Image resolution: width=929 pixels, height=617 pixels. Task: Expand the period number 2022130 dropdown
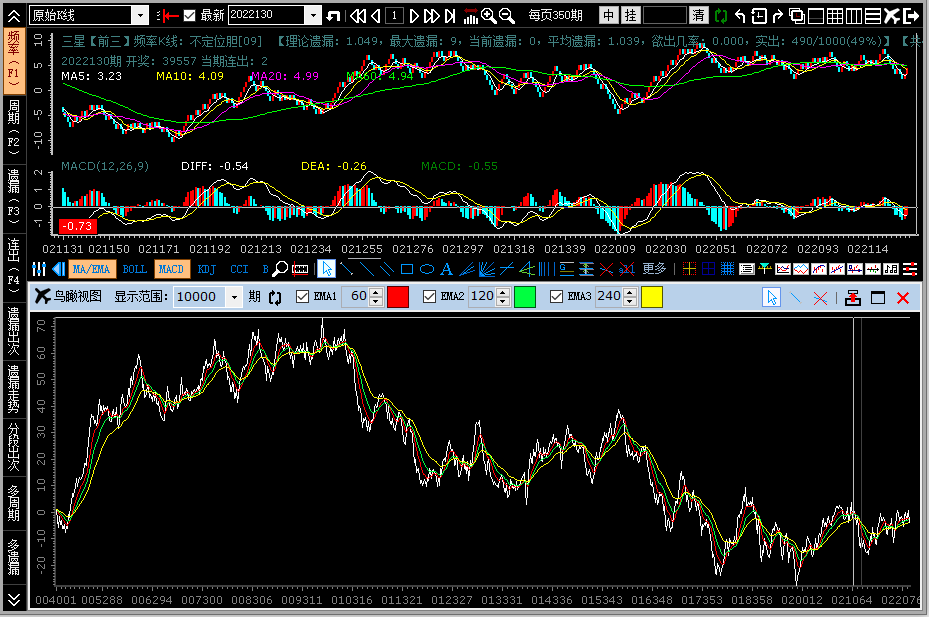click(313, 15)
